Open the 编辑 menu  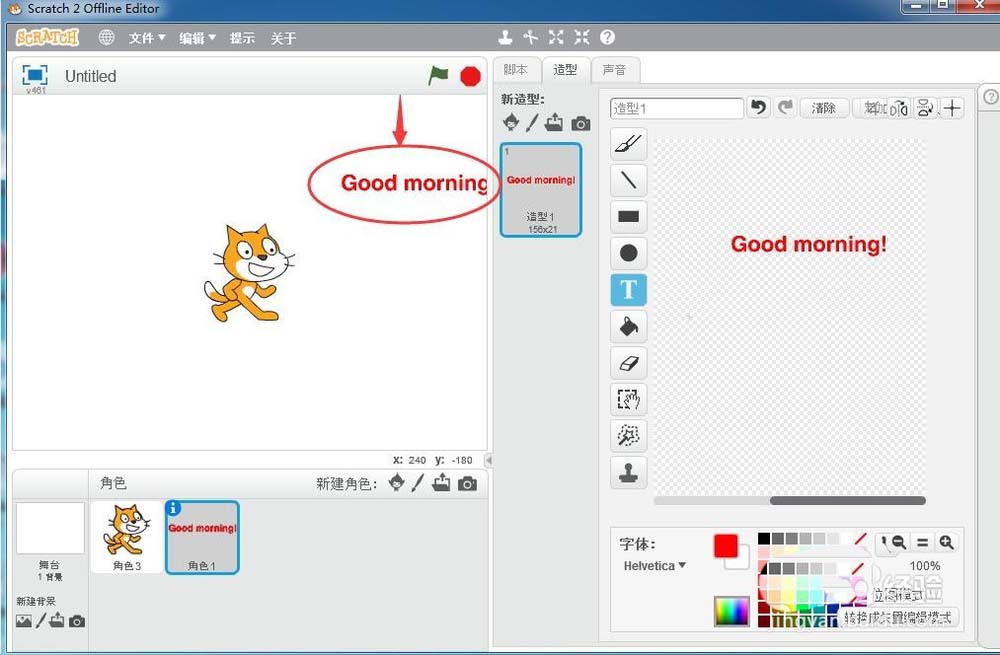[x=197, y=38]
